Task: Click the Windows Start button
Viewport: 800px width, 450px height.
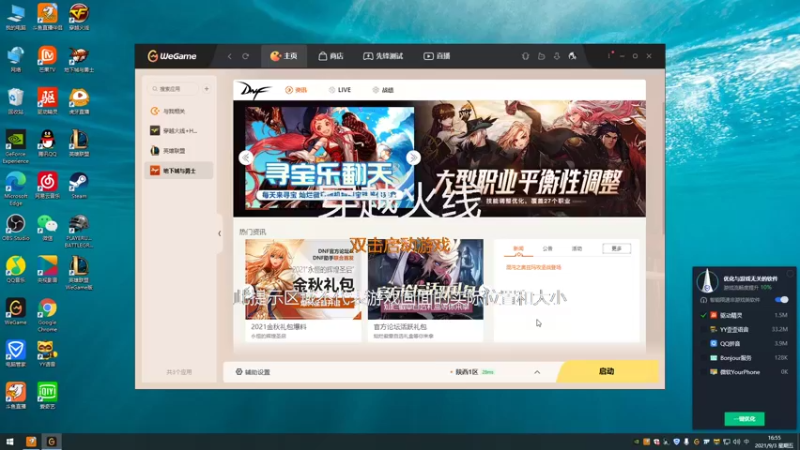Action: 10,442
